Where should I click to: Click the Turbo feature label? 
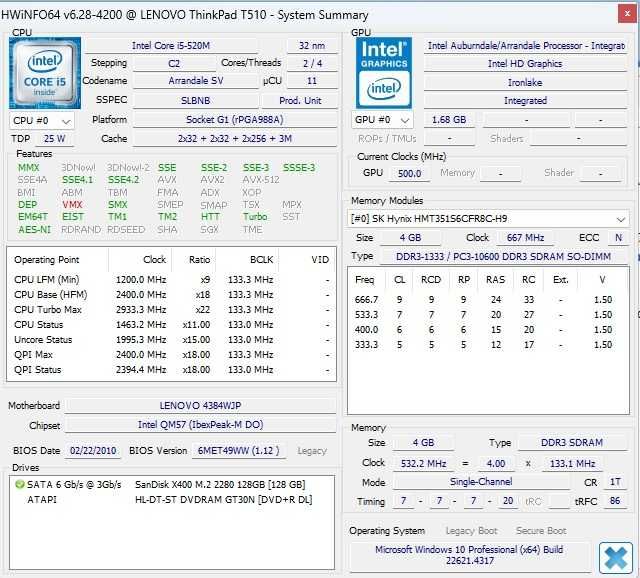[x=255, y=217]
